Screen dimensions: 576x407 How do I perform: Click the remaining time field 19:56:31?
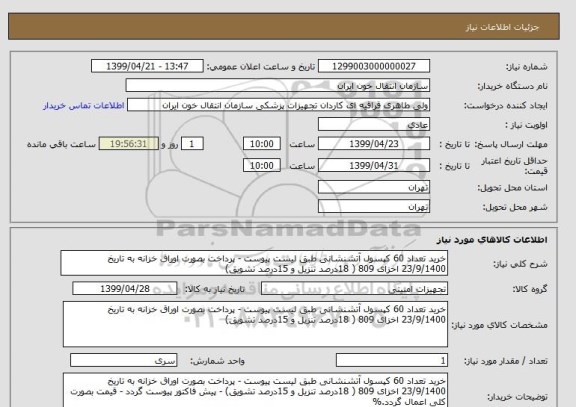129,144
